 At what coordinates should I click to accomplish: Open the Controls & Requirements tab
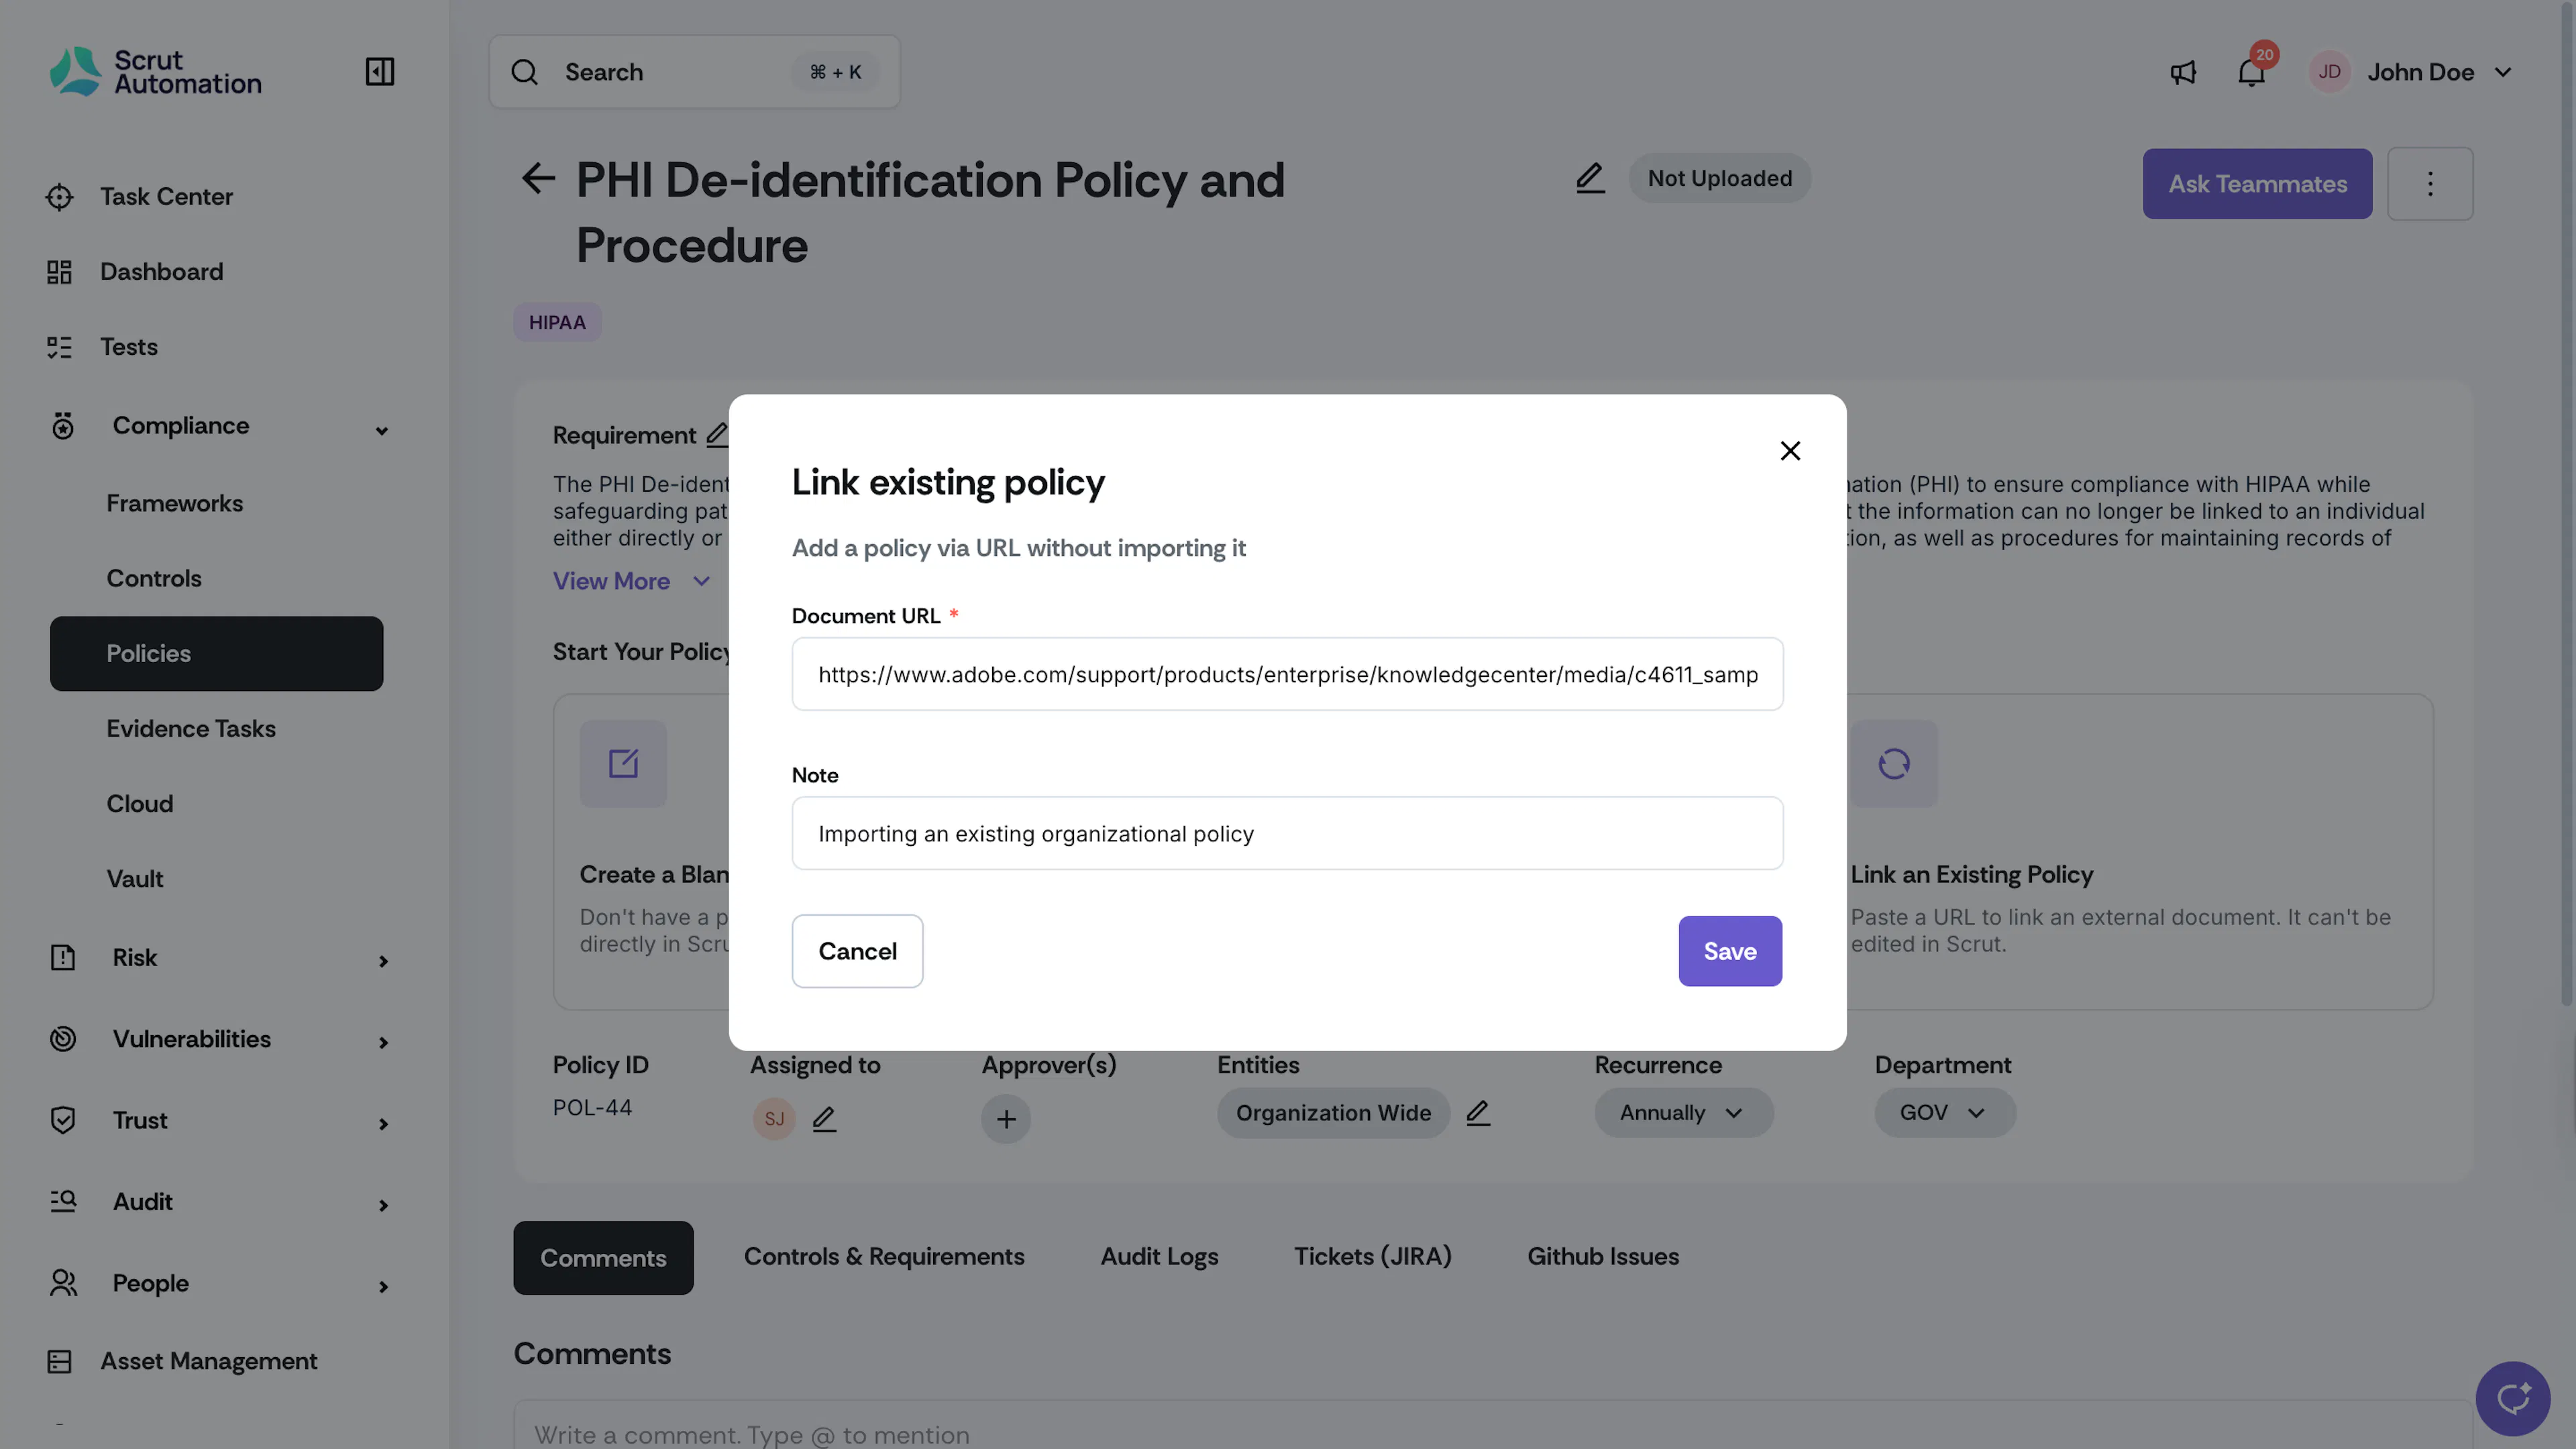(x=884, y=1257)
